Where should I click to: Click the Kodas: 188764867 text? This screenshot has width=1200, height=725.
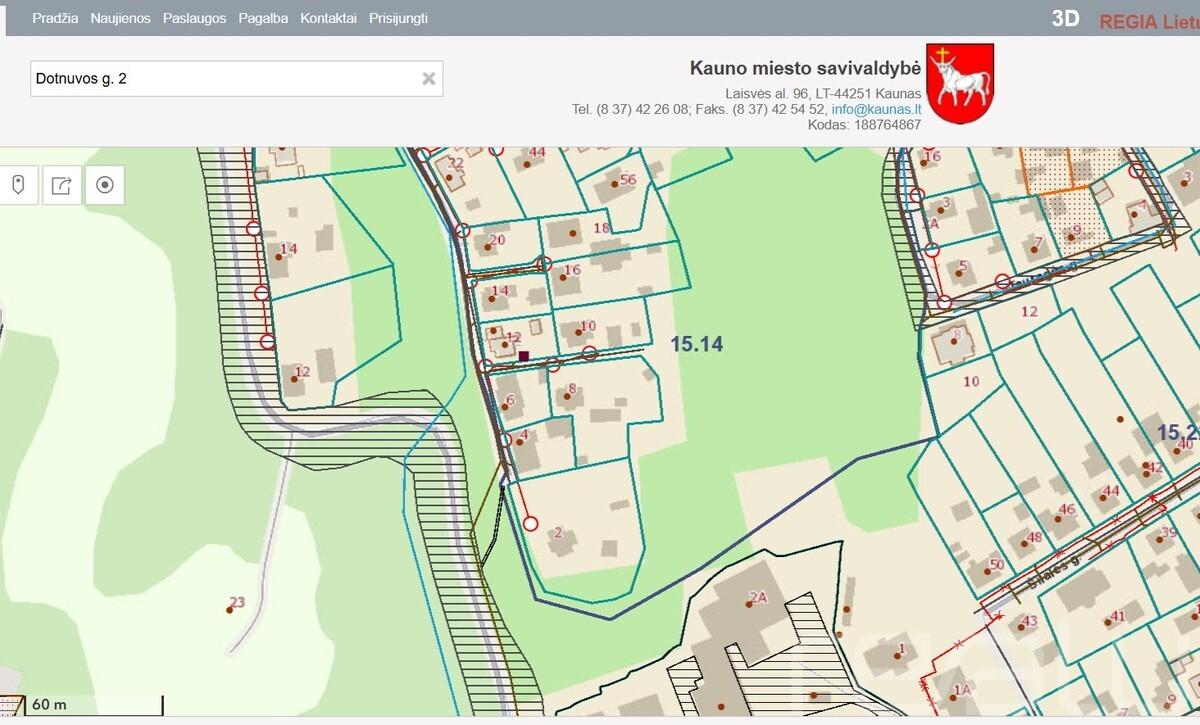864,125
